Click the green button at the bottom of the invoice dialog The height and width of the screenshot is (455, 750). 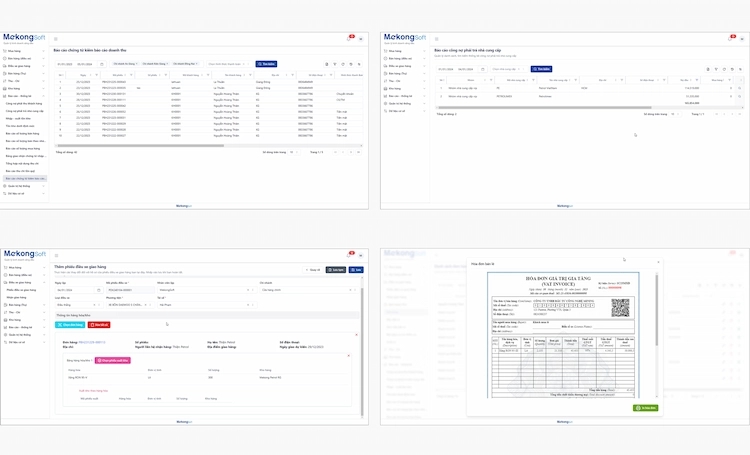[x=644, y=408]
